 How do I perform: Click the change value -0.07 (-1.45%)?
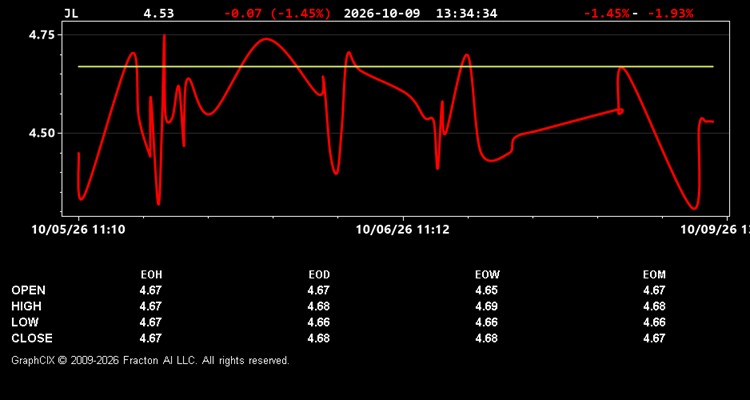[x=277, y=13]
